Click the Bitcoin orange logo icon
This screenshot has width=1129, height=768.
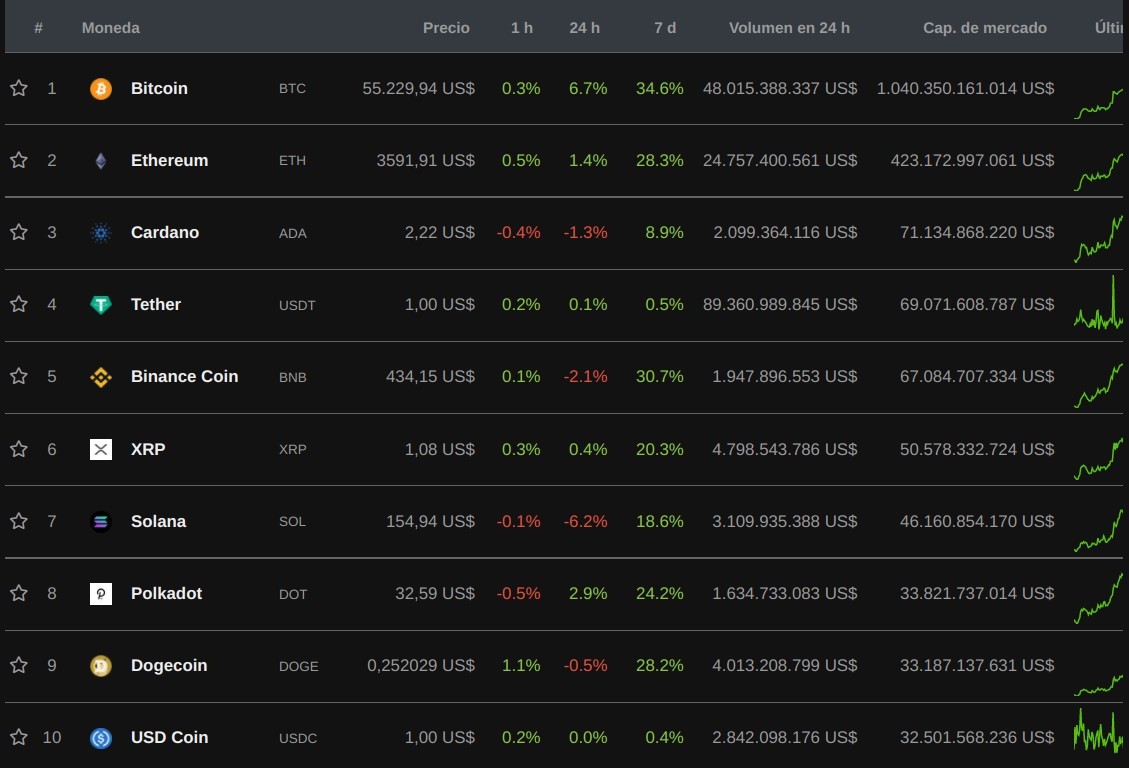pos(101,89)
